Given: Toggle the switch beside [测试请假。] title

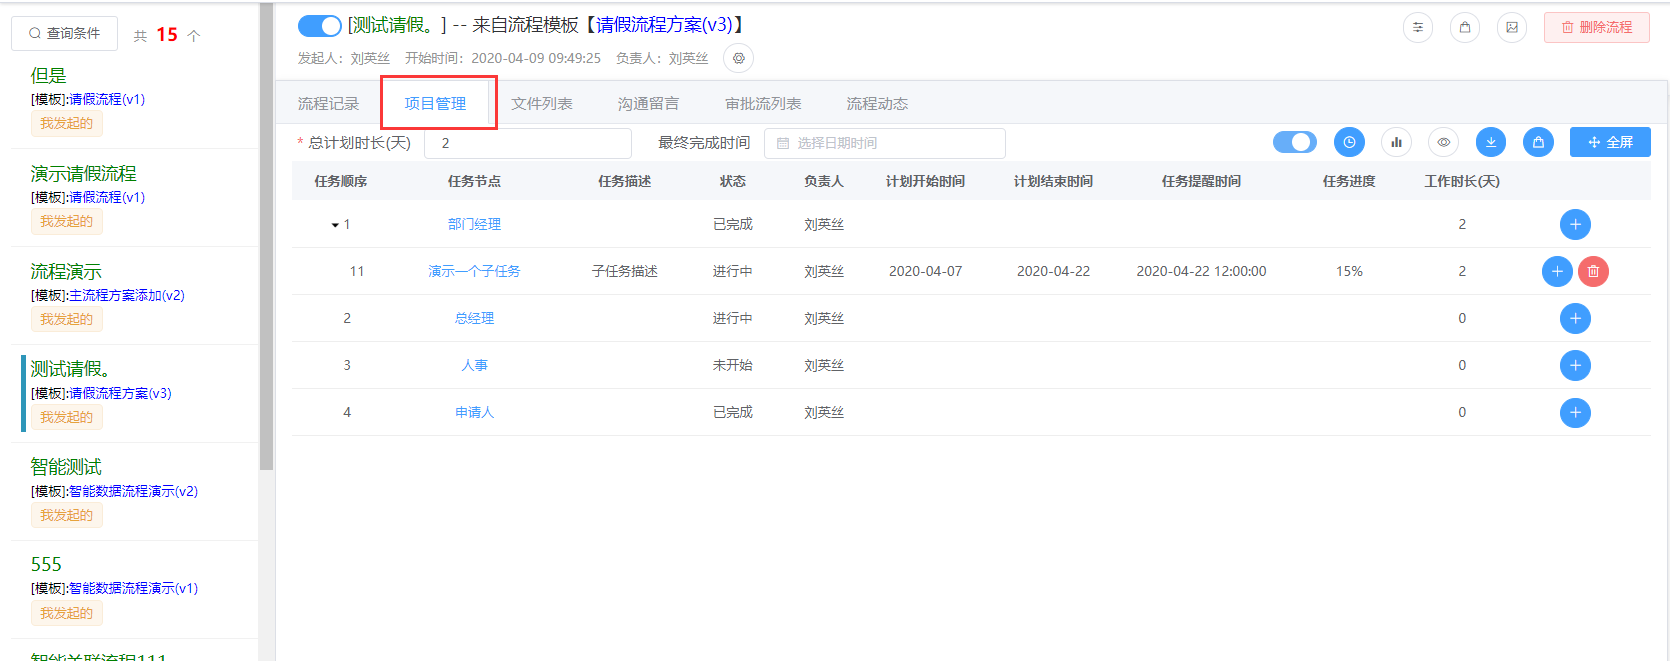Looking at the screenshot, I should 320,26.
